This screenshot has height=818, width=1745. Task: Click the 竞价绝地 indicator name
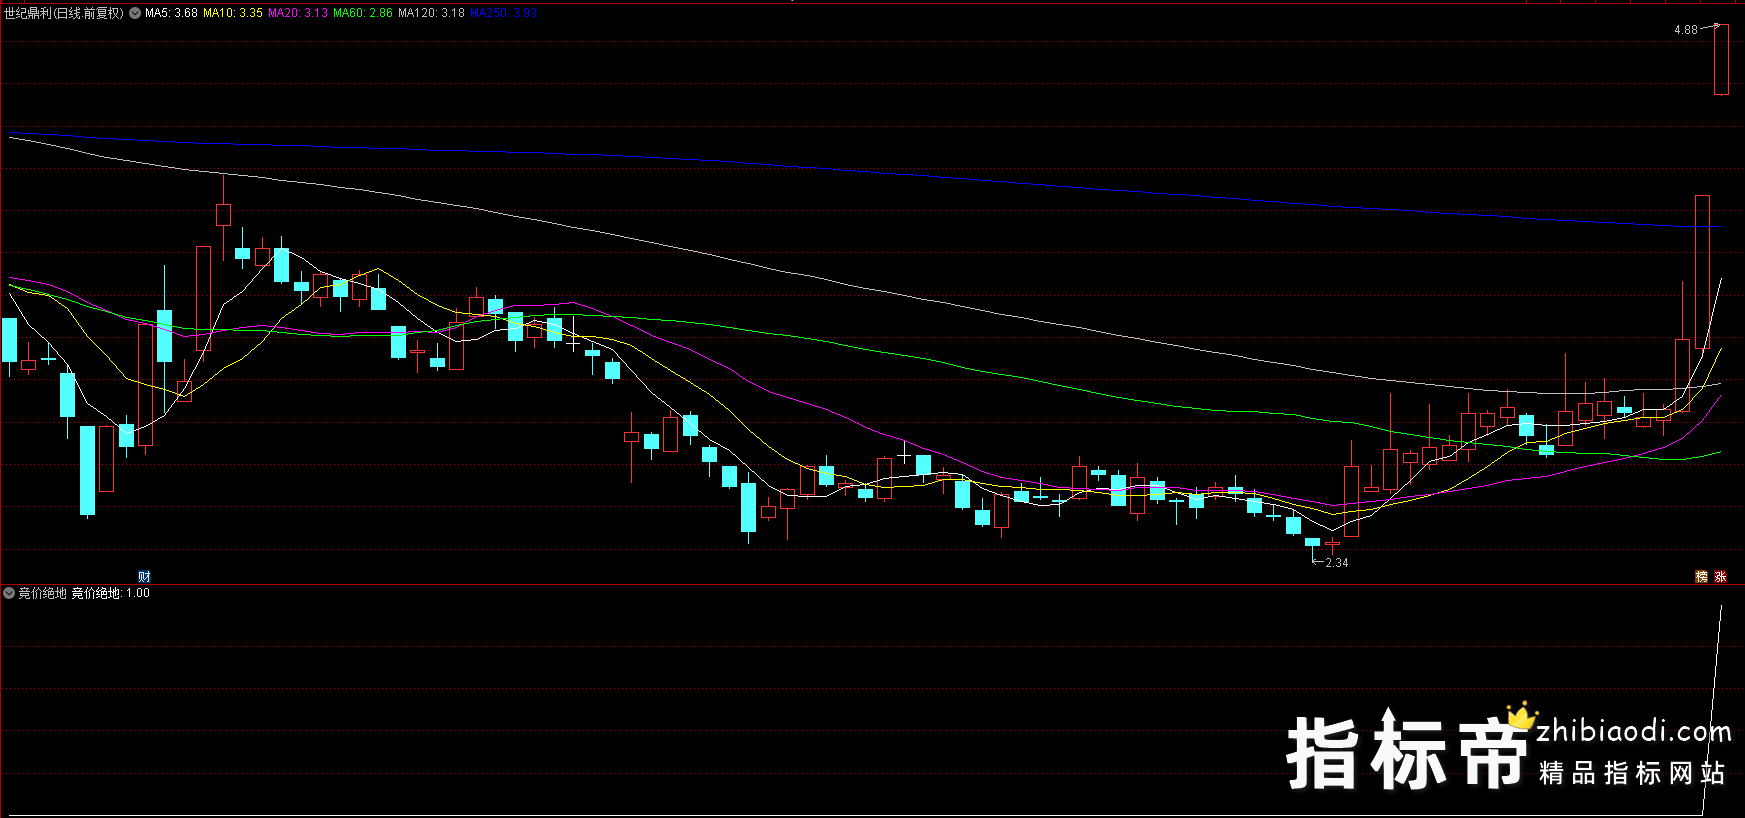pos(42,593)
